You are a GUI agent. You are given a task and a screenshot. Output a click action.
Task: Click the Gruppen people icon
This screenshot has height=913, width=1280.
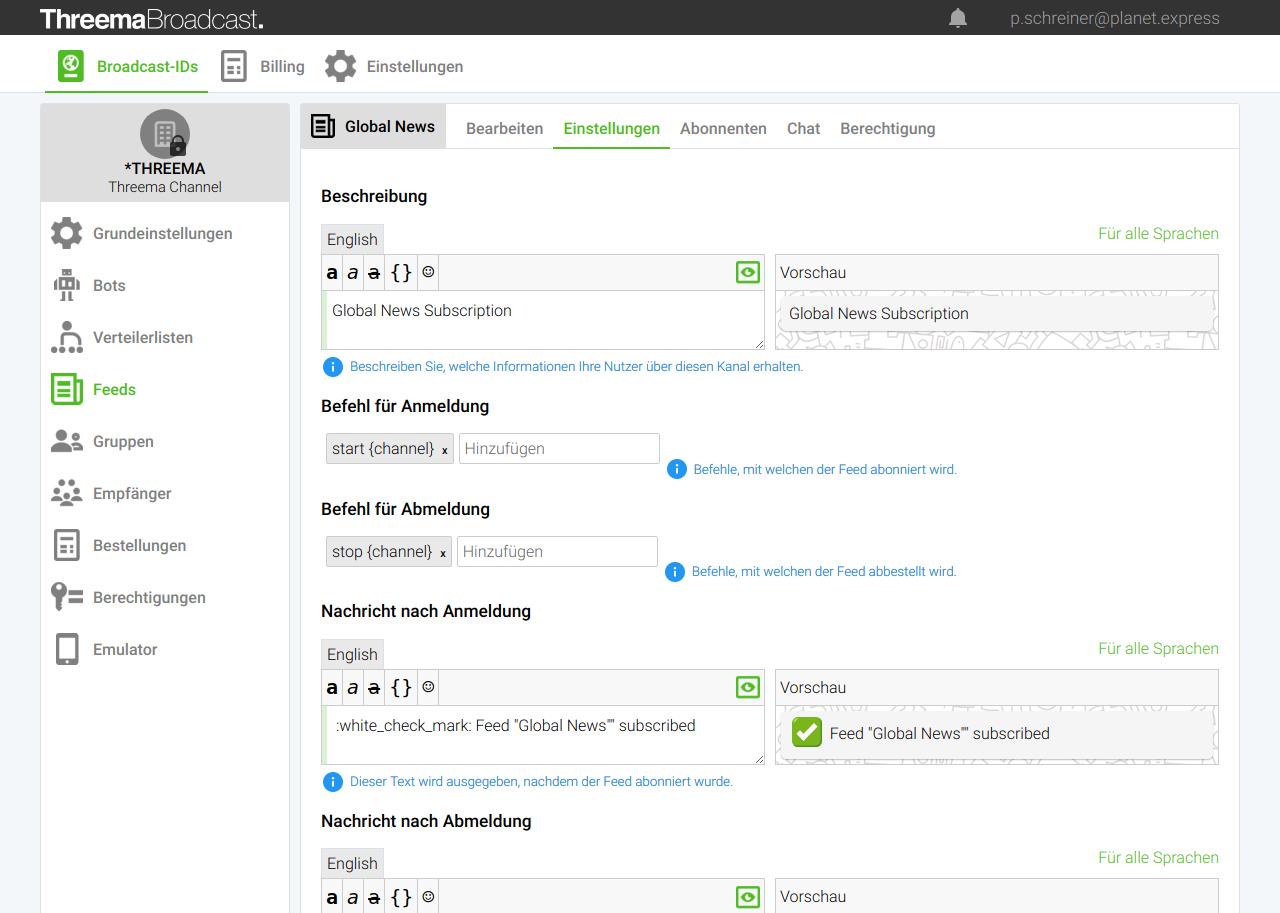point(67,441)
